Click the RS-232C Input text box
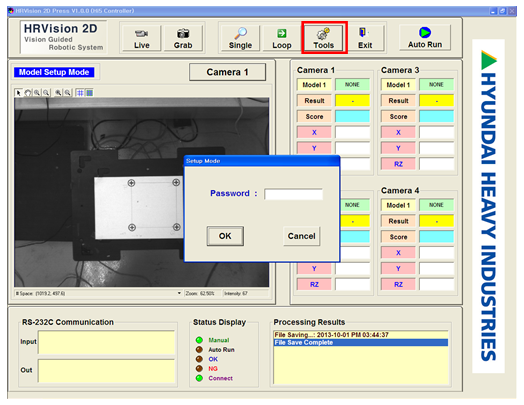This screenshot has width=524, height=405. (x=107, y=343)
